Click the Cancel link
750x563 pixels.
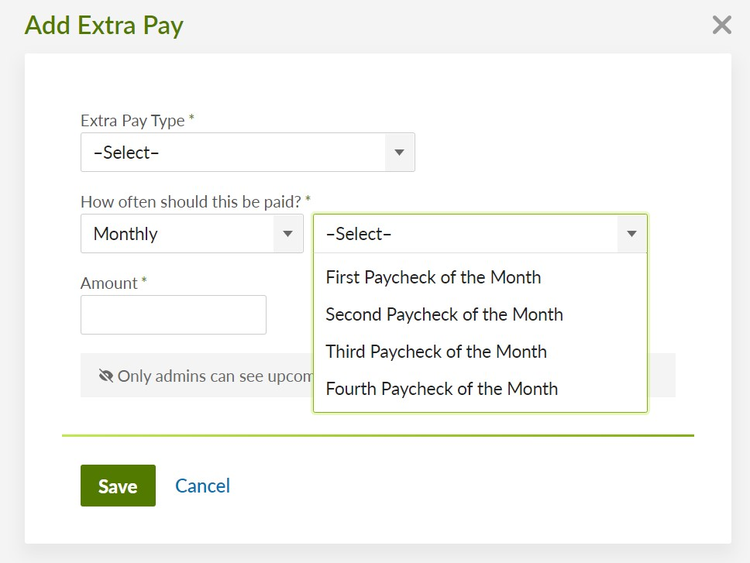[202, 486]
